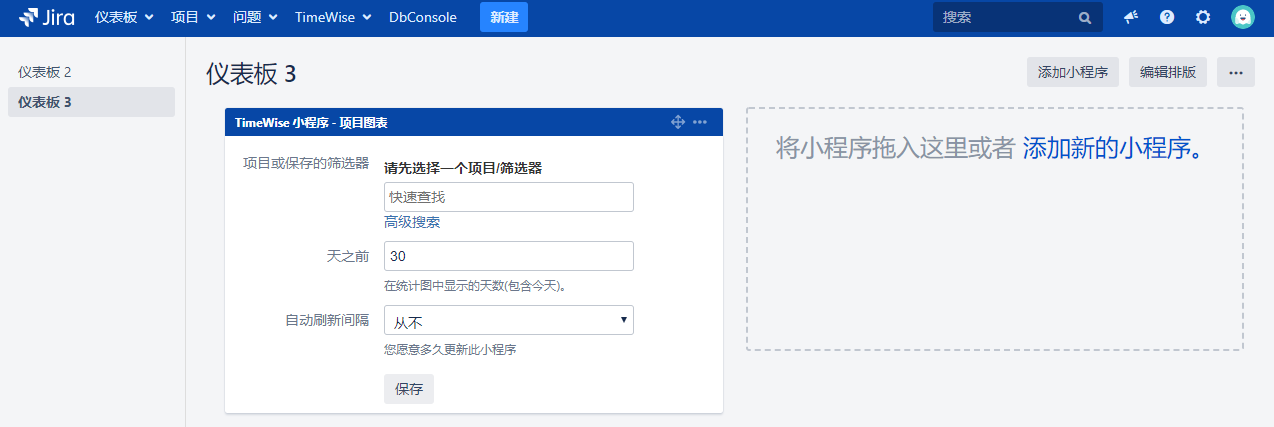Click the search magnifier icon
Image resolution: width=1274 pixels, height=427 pixels.
(1085, 18)
